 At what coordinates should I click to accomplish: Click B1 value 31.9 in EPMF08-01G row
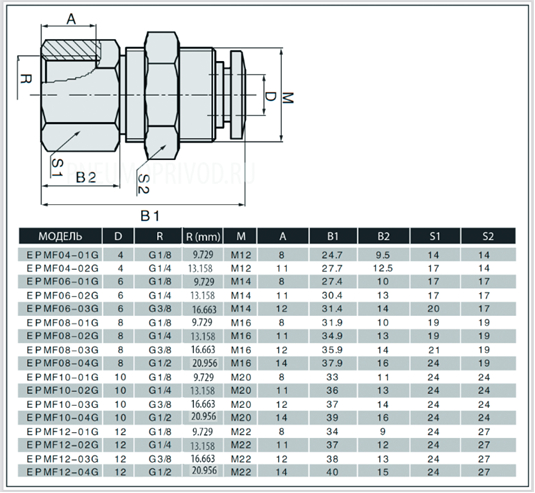pyautogui.click(x=332, y=323)
